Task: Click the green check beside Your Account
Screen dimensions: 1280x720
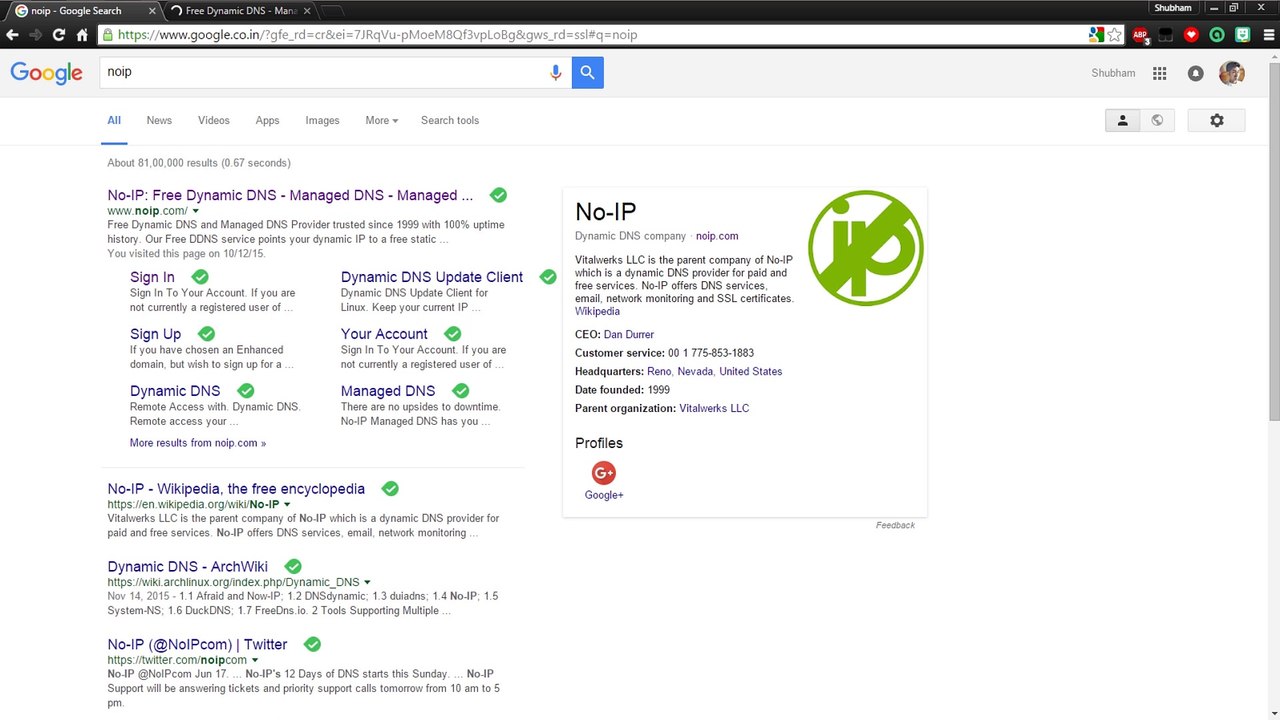Action: point(452,334)
